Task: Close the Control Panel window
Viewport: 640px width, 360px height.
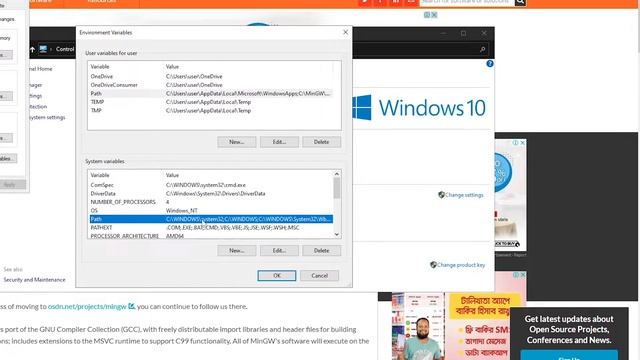Action: pyautogui.click(x=484, y=33)
